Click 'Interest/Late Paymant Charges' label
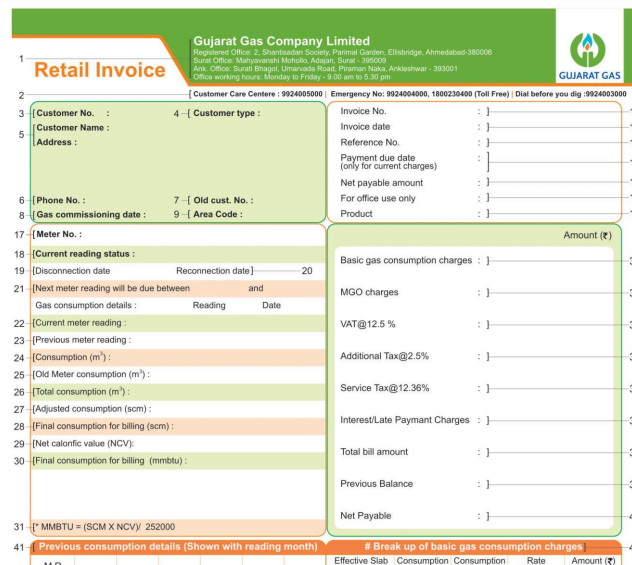 tap(405, 420)
